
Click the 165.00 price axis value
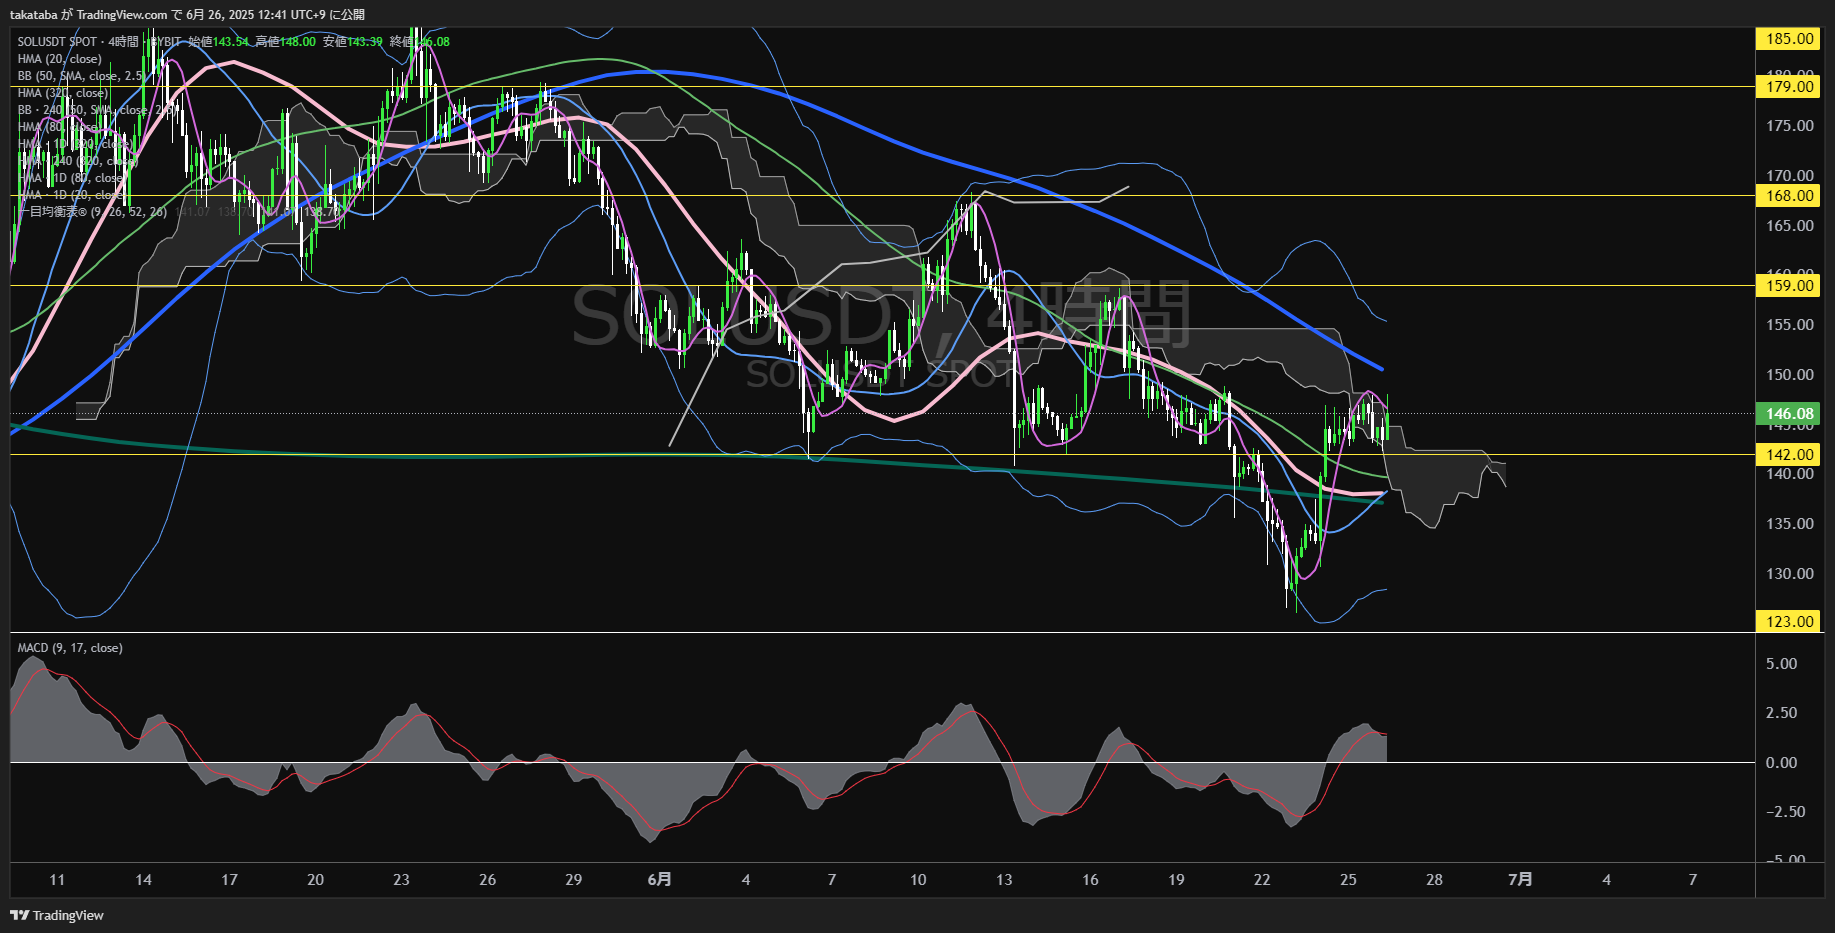1790,226
